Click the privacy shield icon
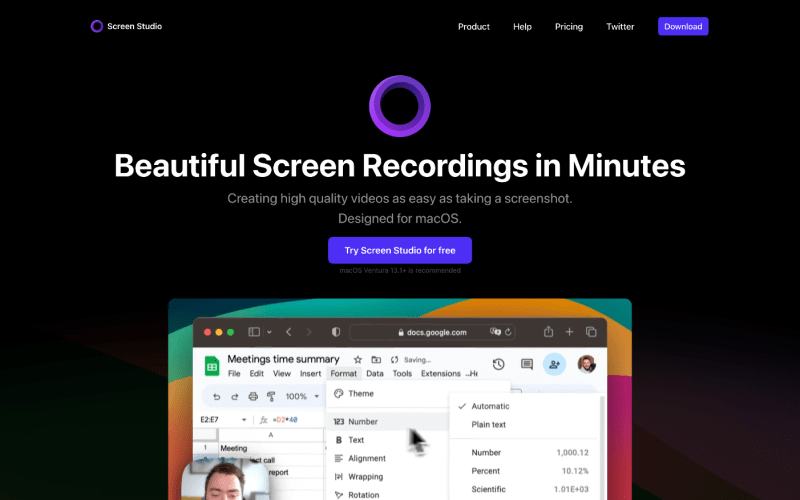Screen dimensions: 800x500 coord(336,332)
